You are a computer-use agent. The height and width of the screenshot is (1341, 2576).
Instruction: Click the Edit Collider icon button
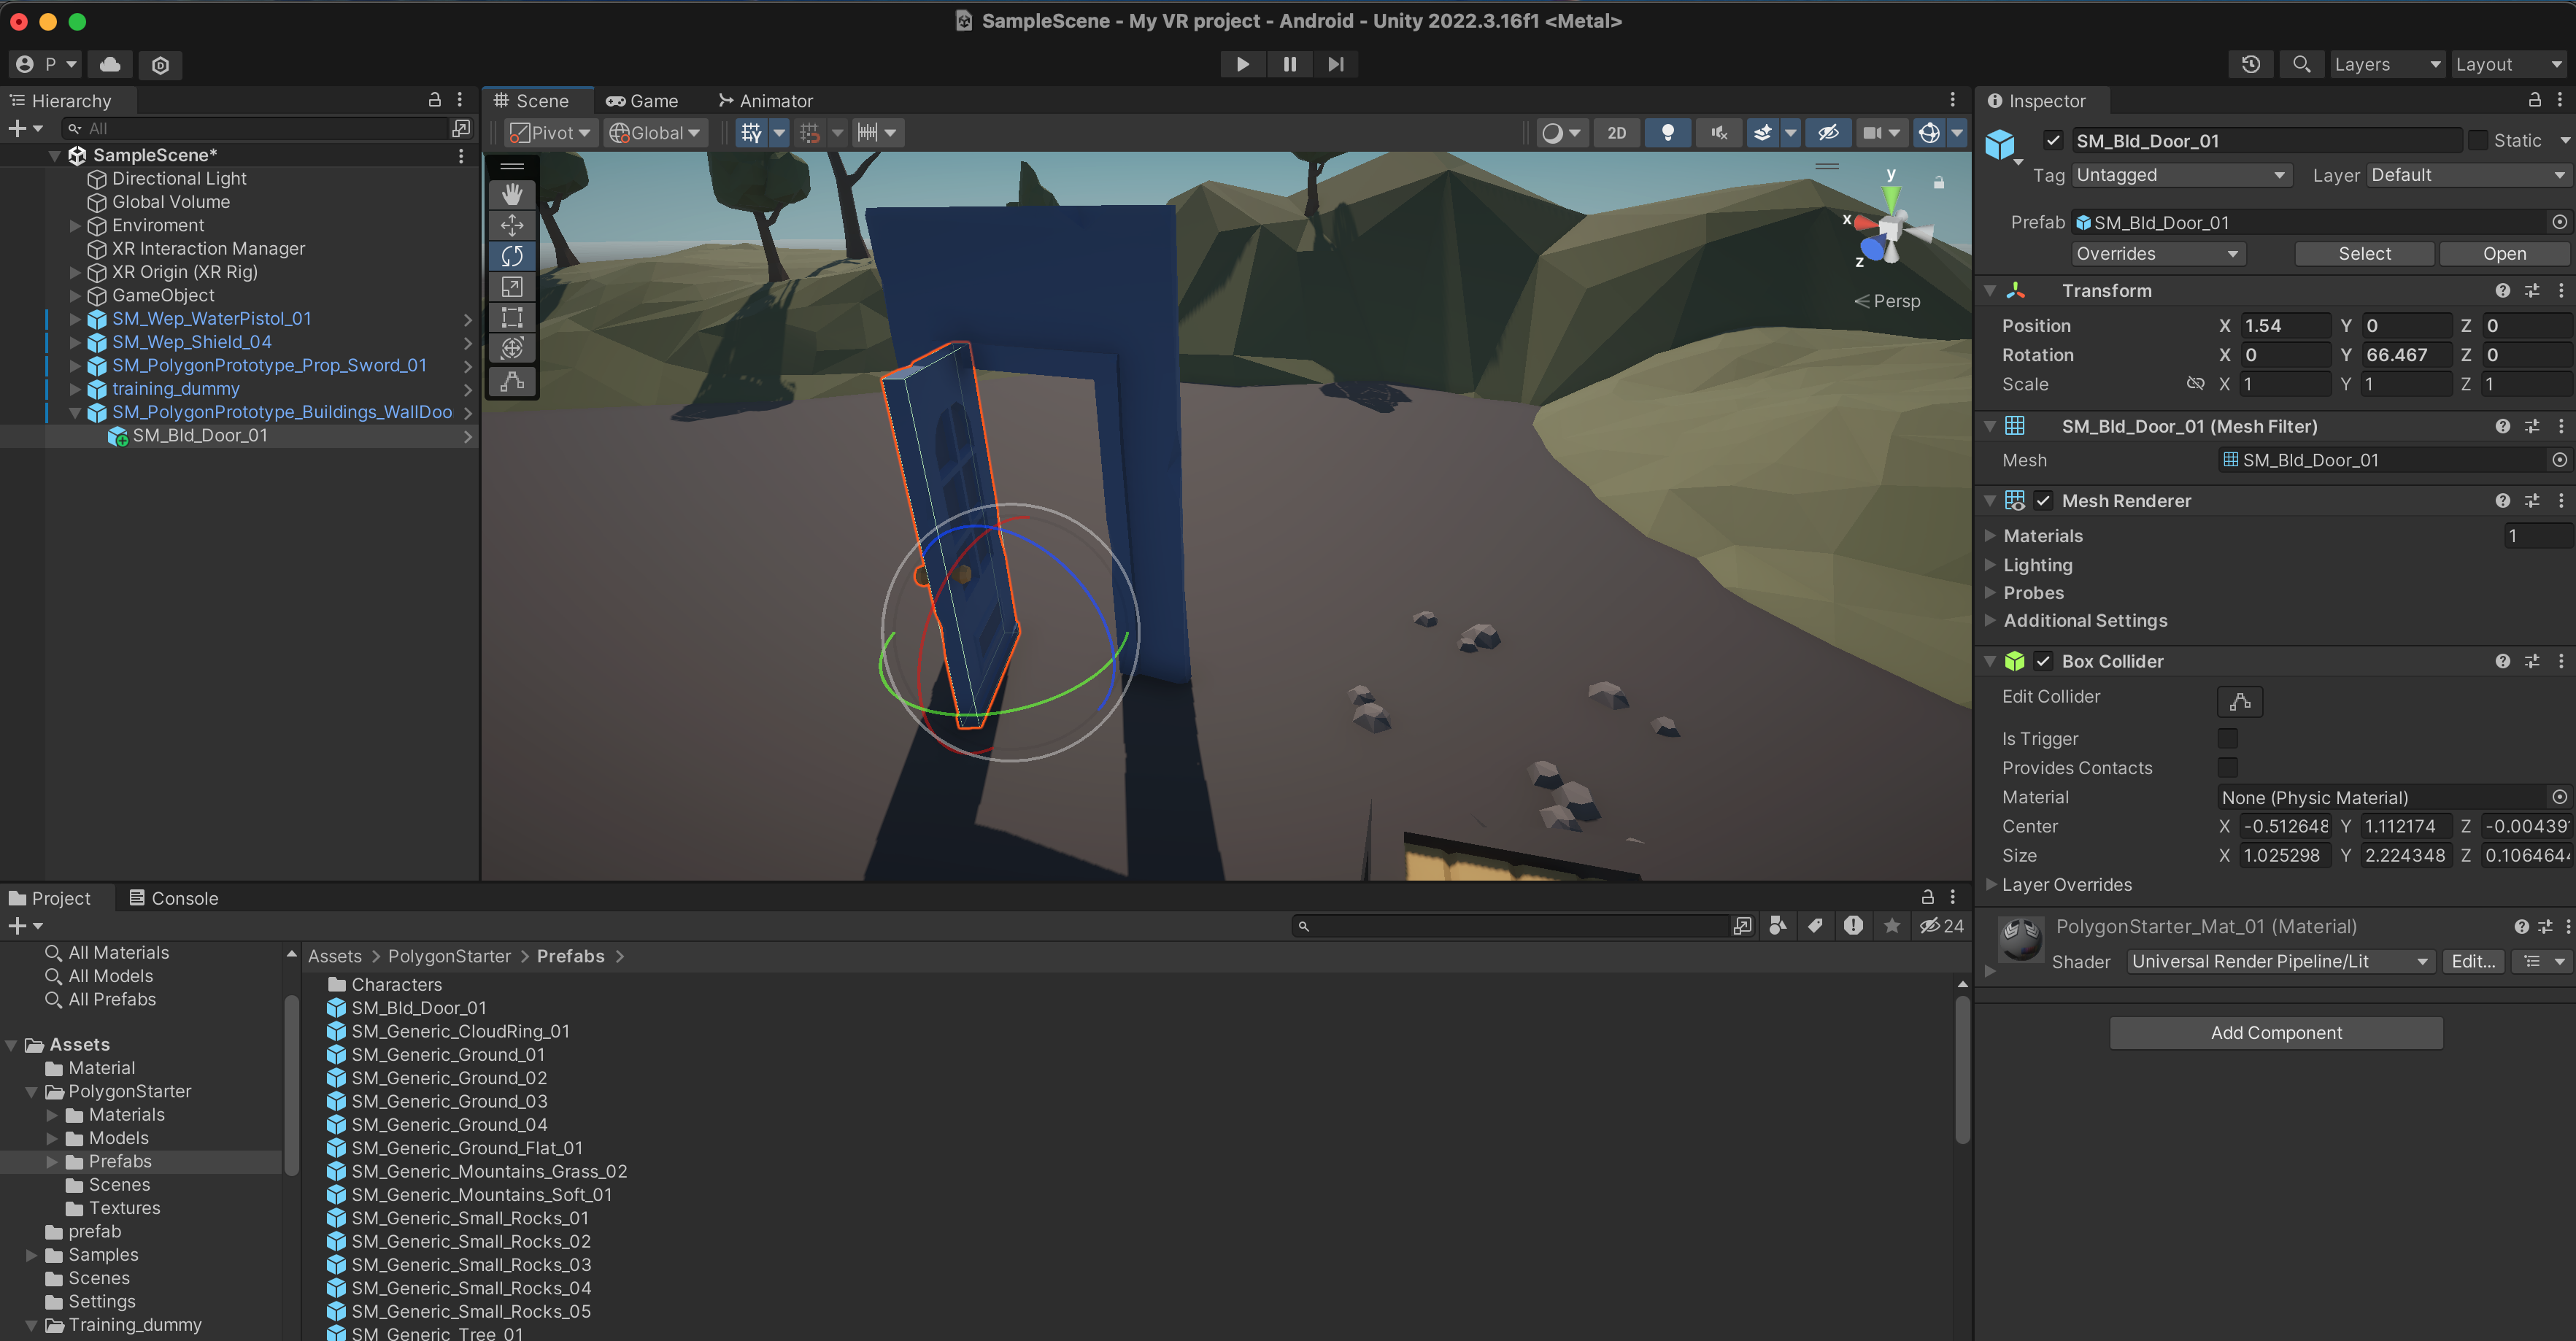pos(2239,701)
